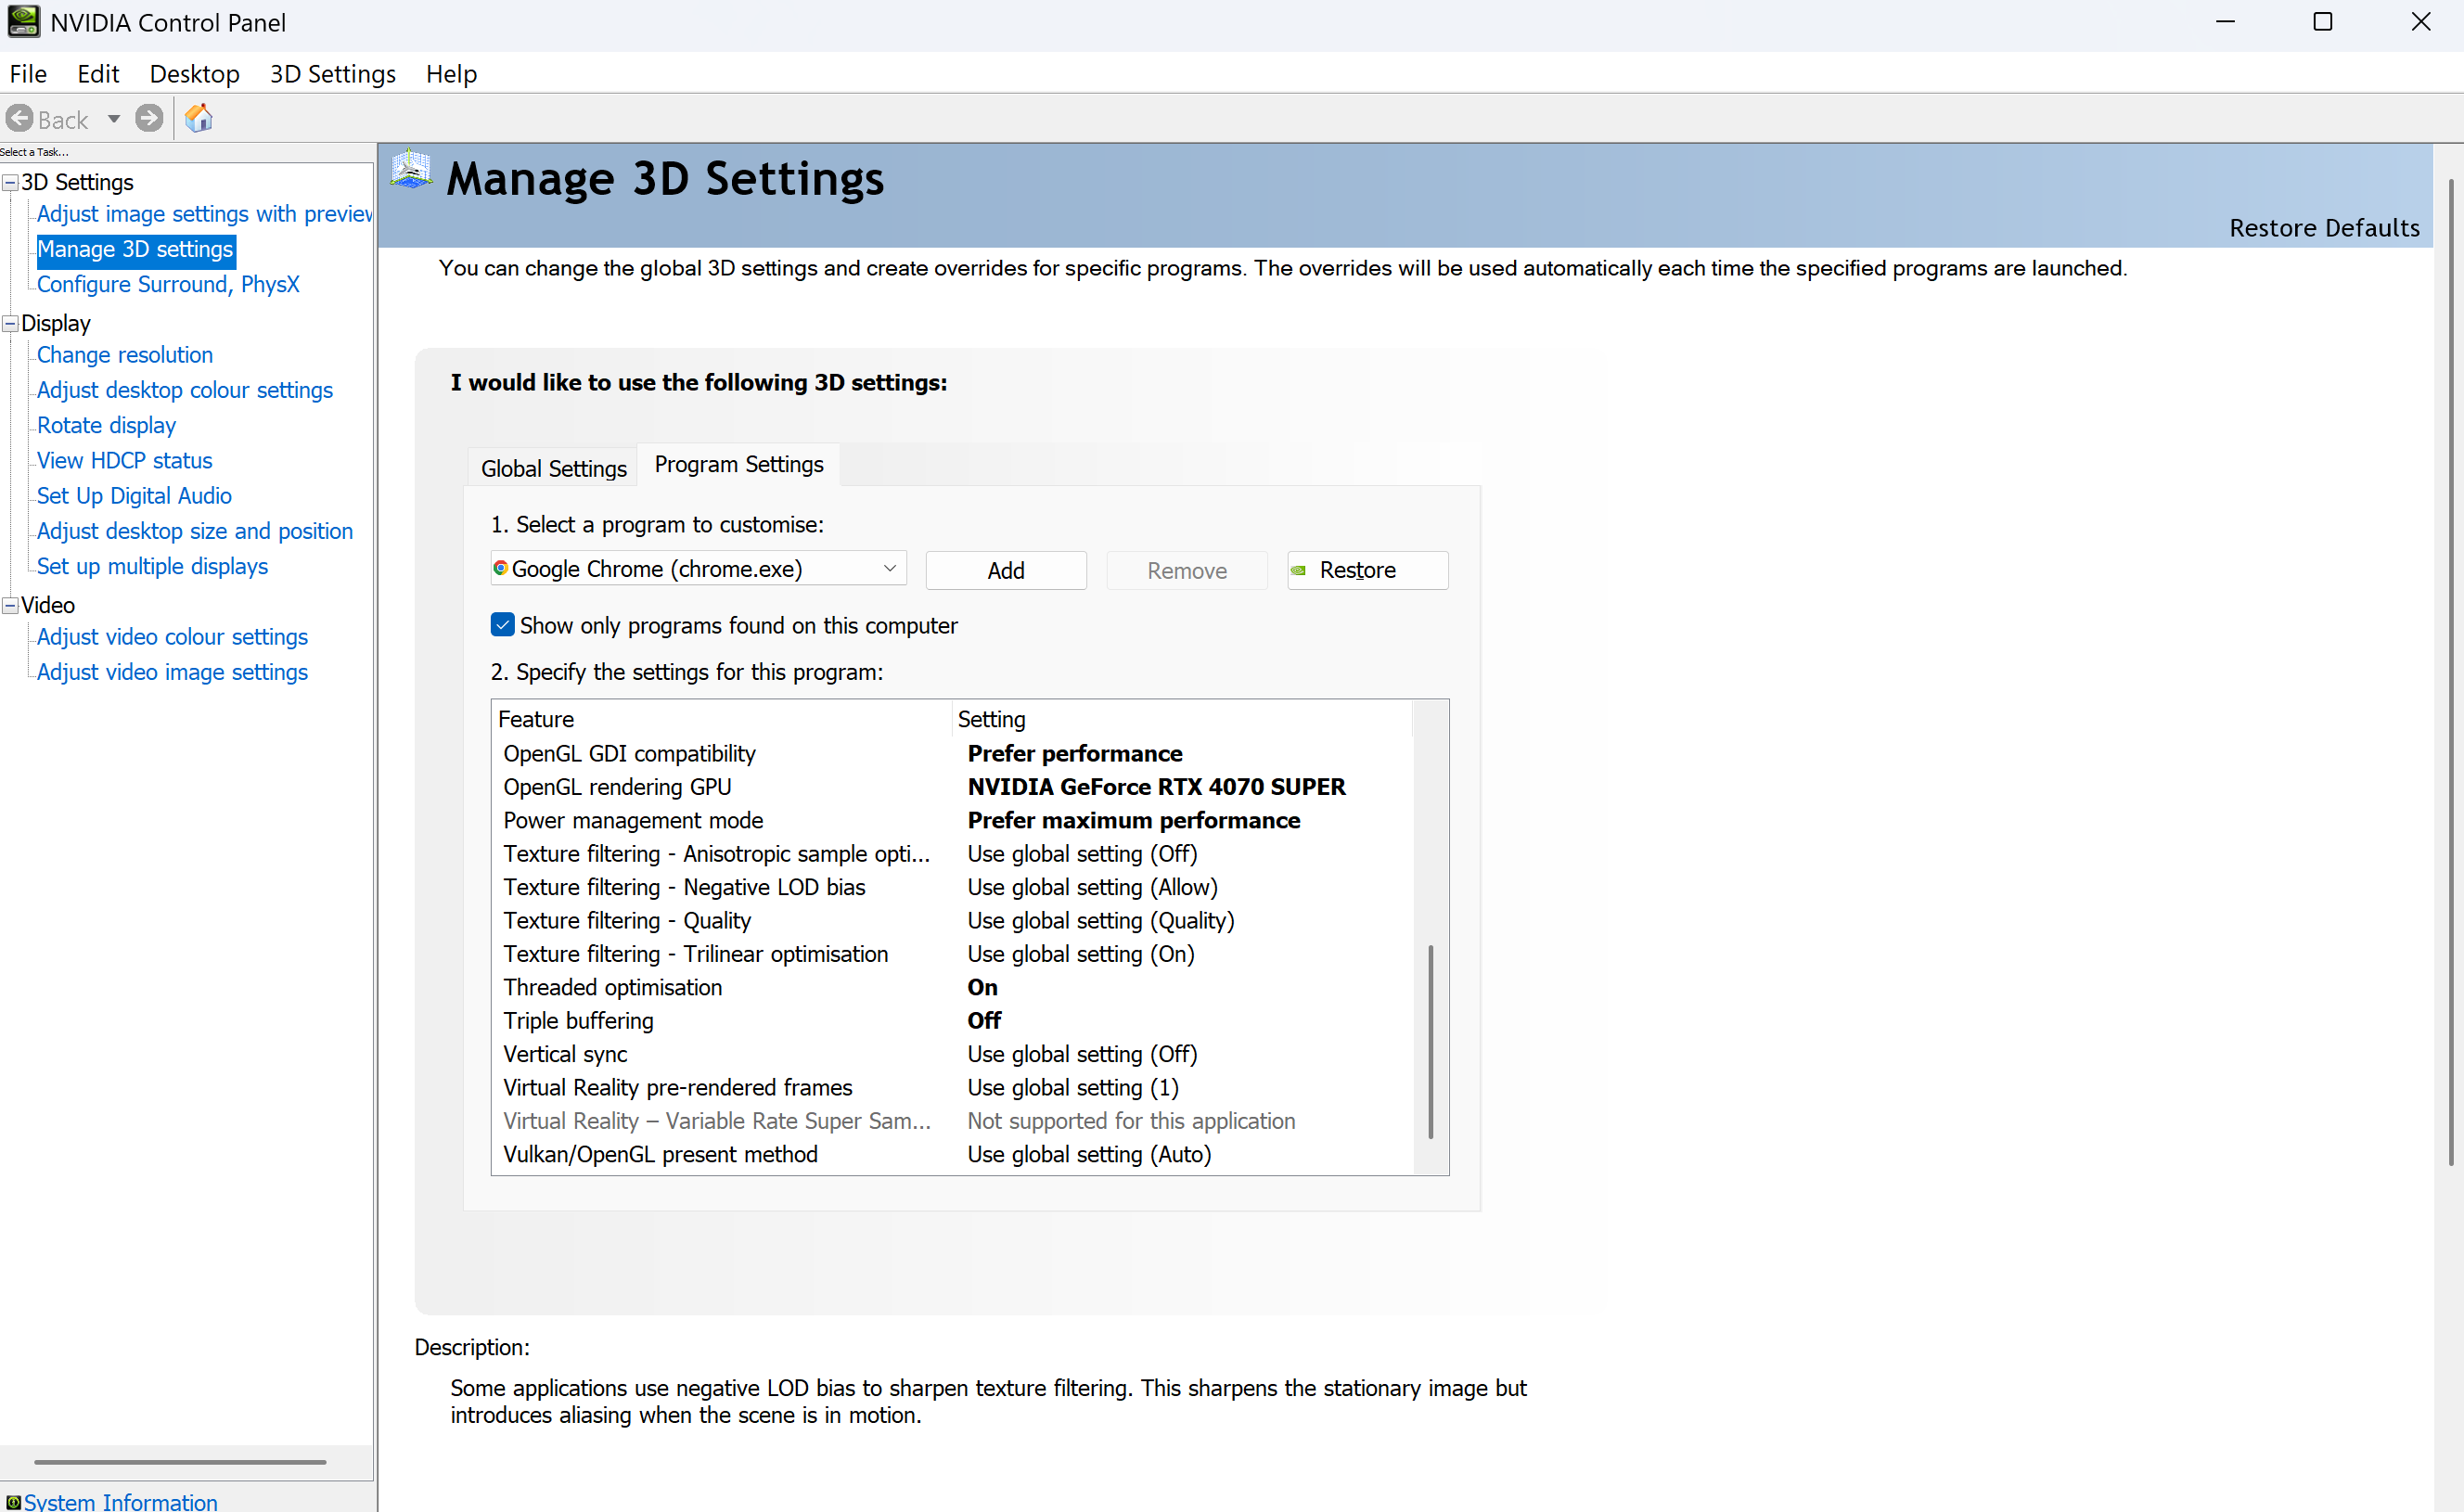
Task: Open the Help menu
Action: click(451, 74)
